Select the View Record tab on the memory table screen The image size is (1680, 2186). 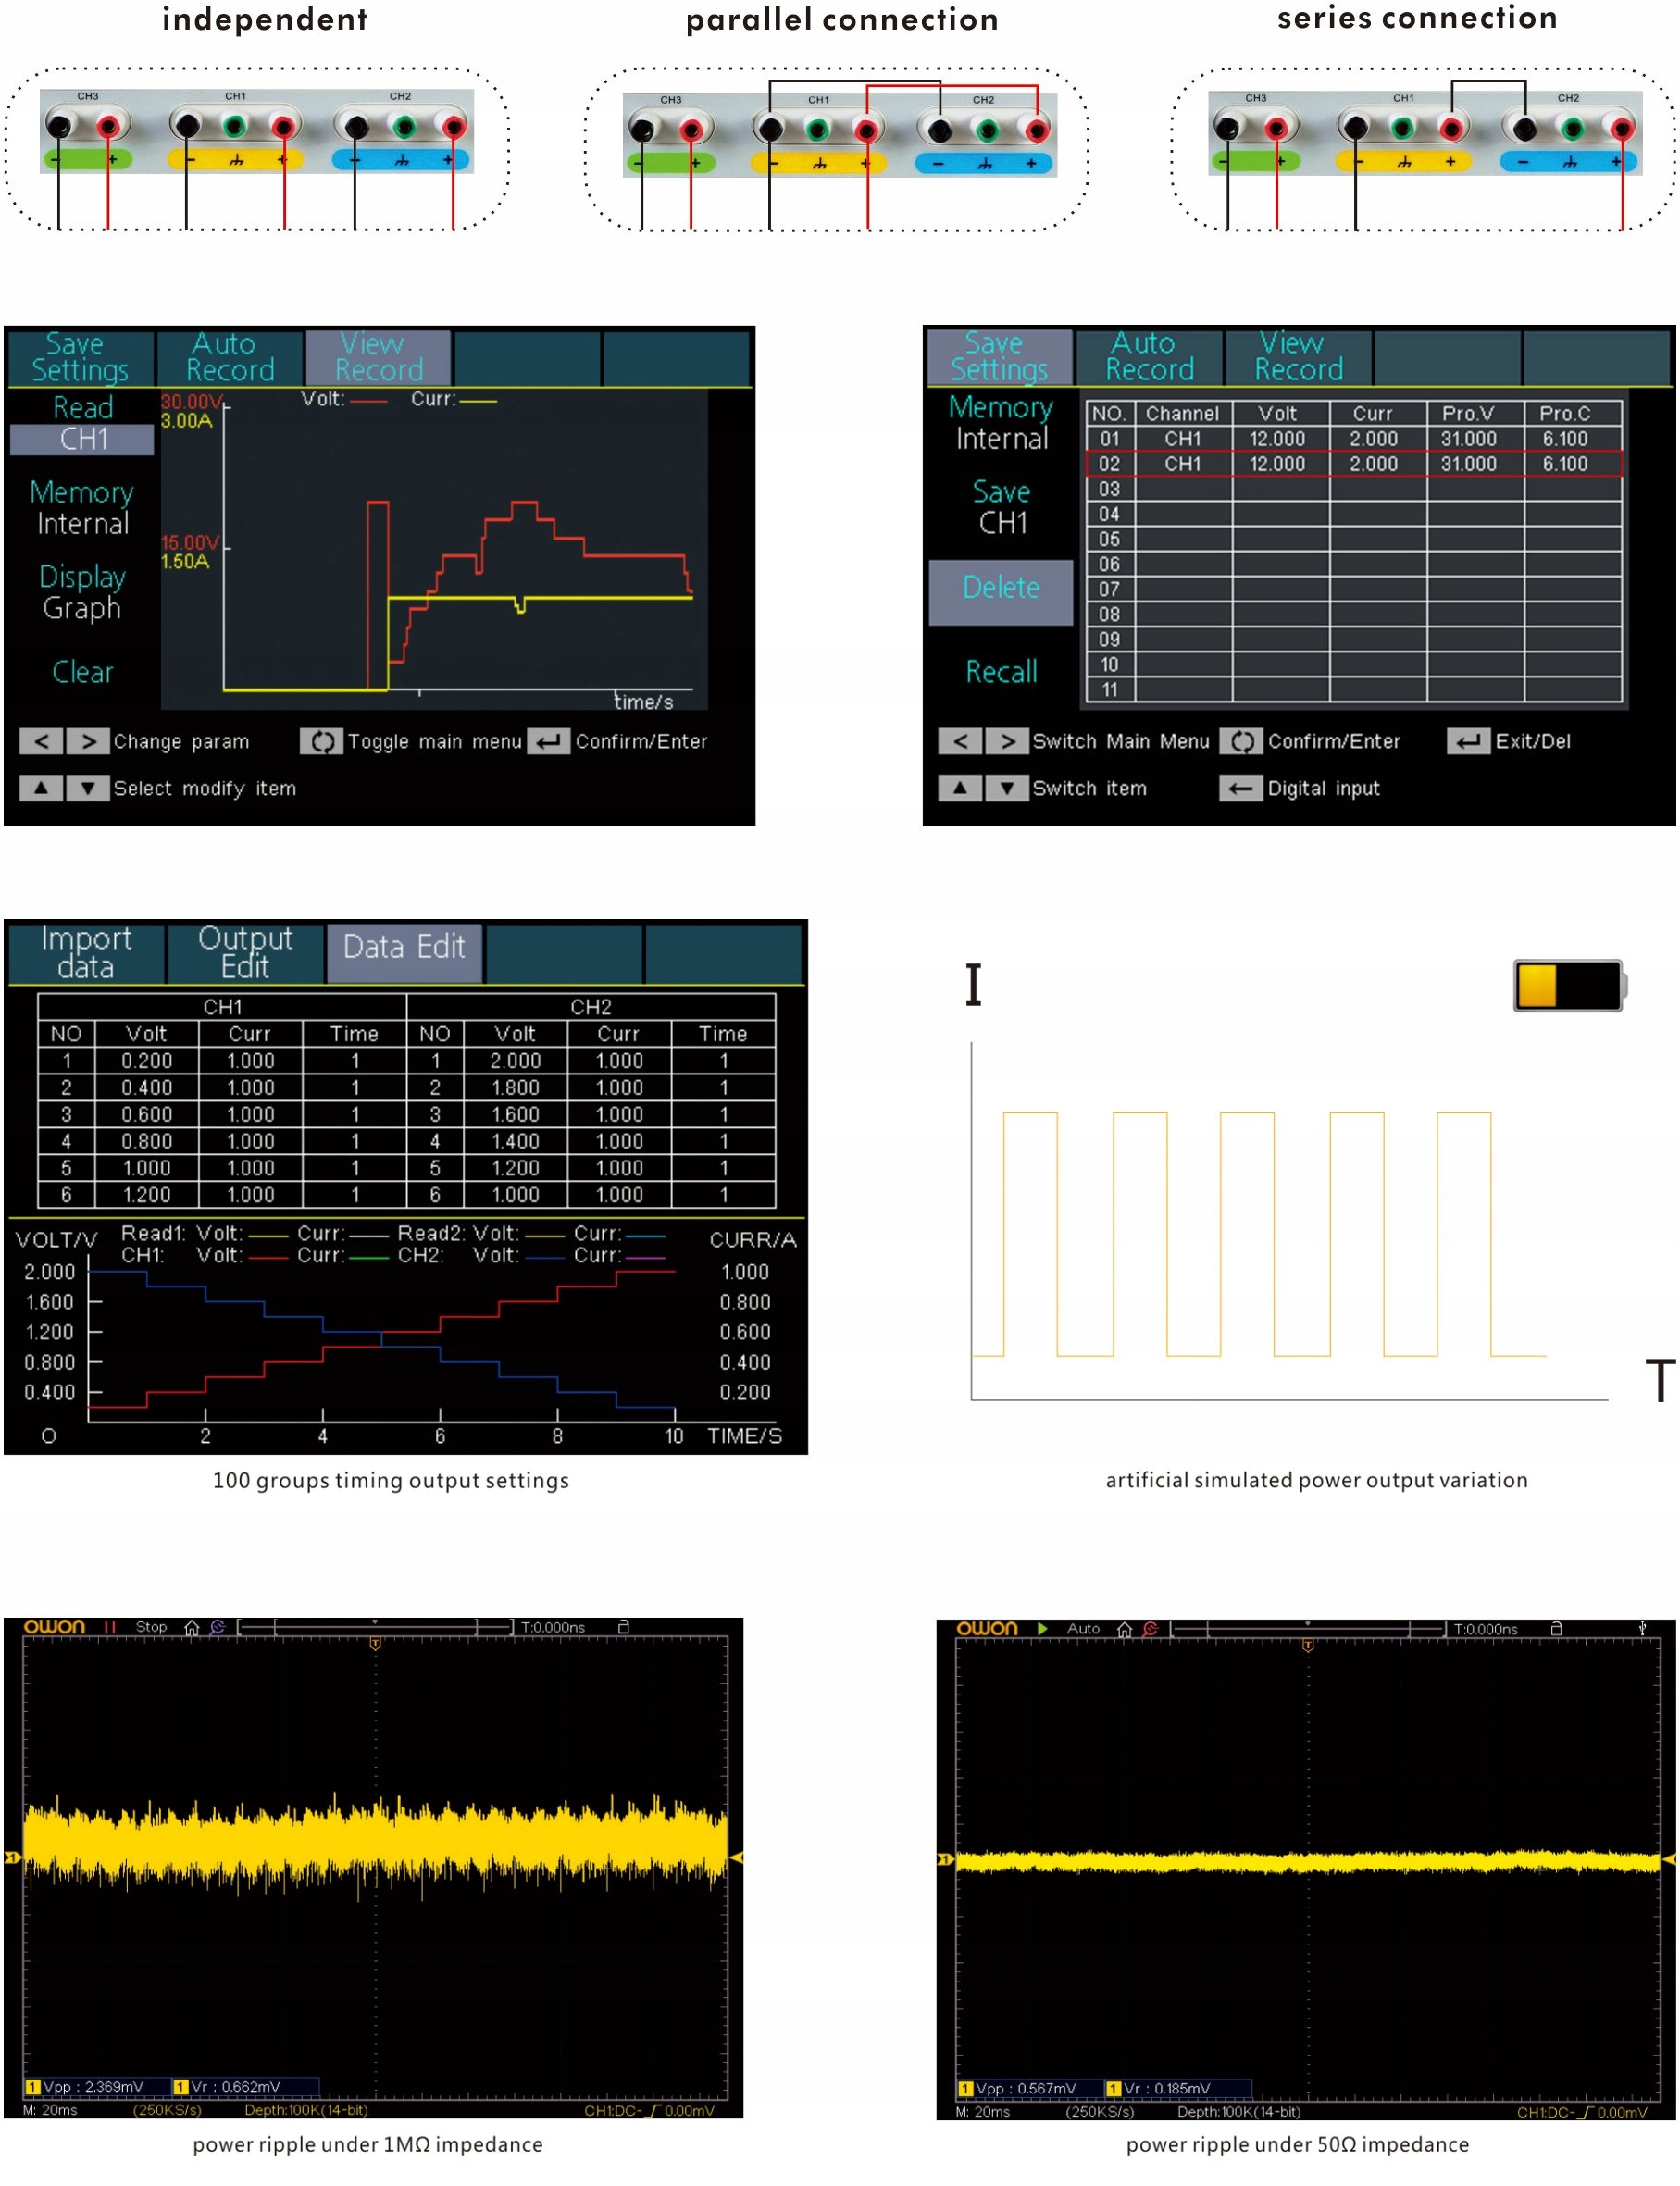pyautogui.click(x=1298, y=356)
